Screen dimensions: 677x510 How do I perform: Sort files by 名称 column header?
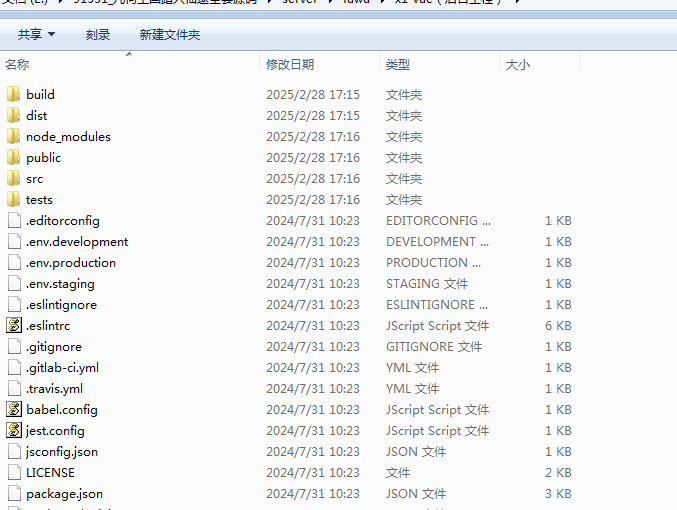click(x=18, y=65)
